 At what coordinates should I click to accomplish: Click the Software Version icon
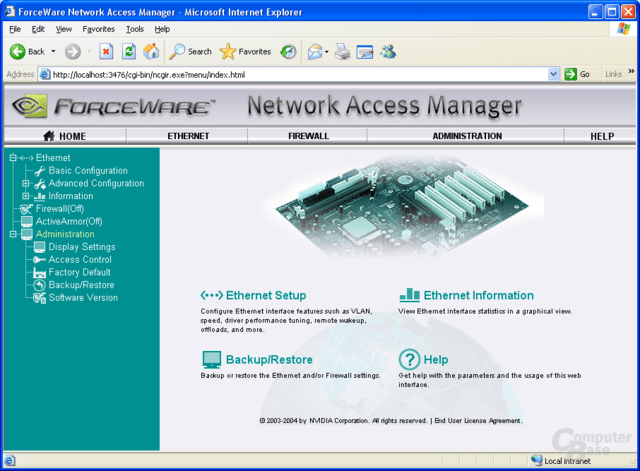39,298
